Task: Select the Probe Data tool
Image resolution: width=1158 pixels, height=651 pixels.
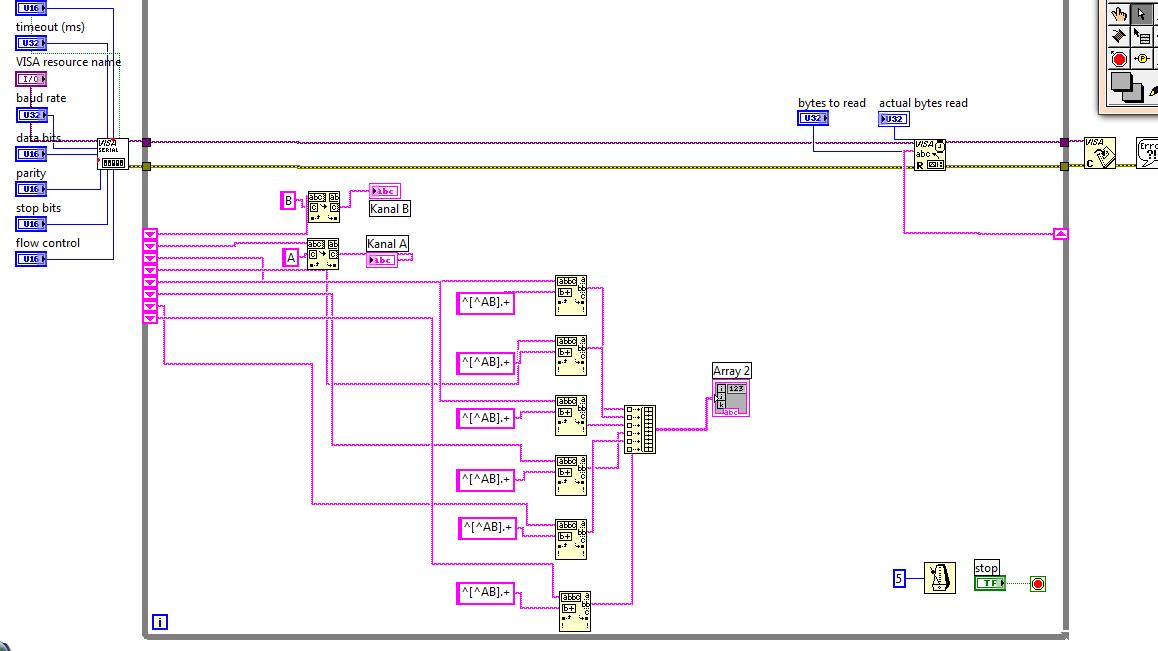Action: [1142, 58]
